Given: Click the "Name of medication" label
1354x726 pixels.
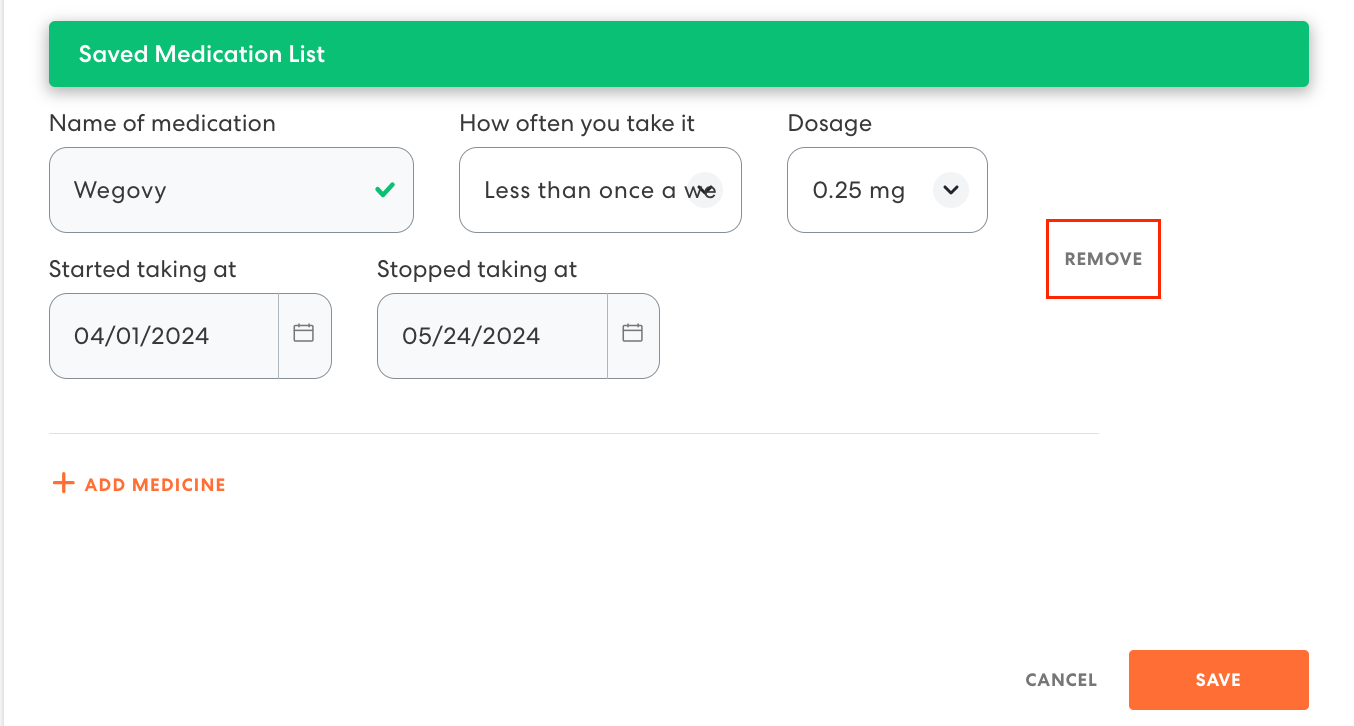Looking at the screenshot, I should (162, 123).
